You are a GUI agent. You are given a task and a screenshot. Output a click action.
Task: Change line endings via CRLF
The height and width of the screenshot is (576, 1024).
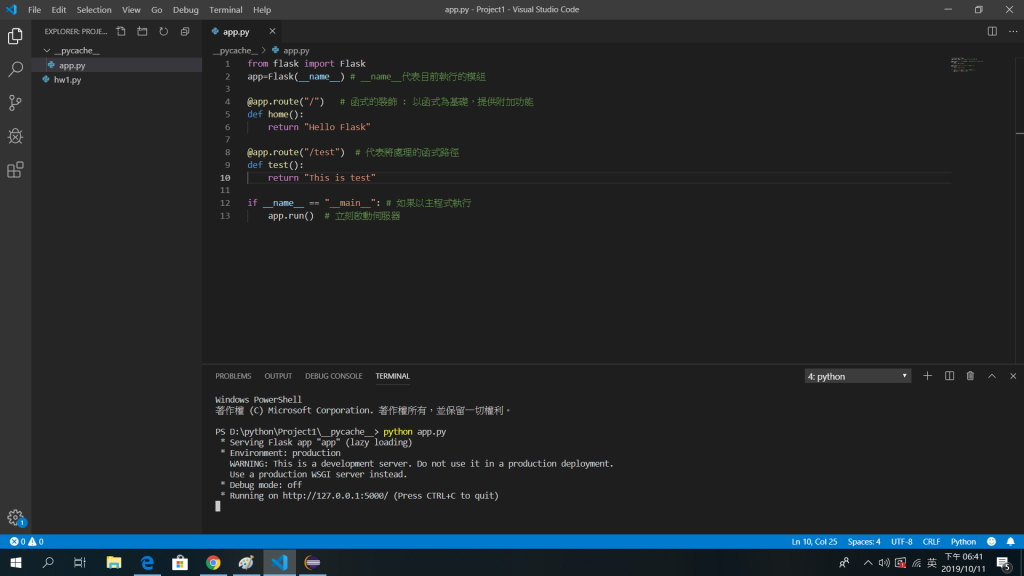click(931, 541)
